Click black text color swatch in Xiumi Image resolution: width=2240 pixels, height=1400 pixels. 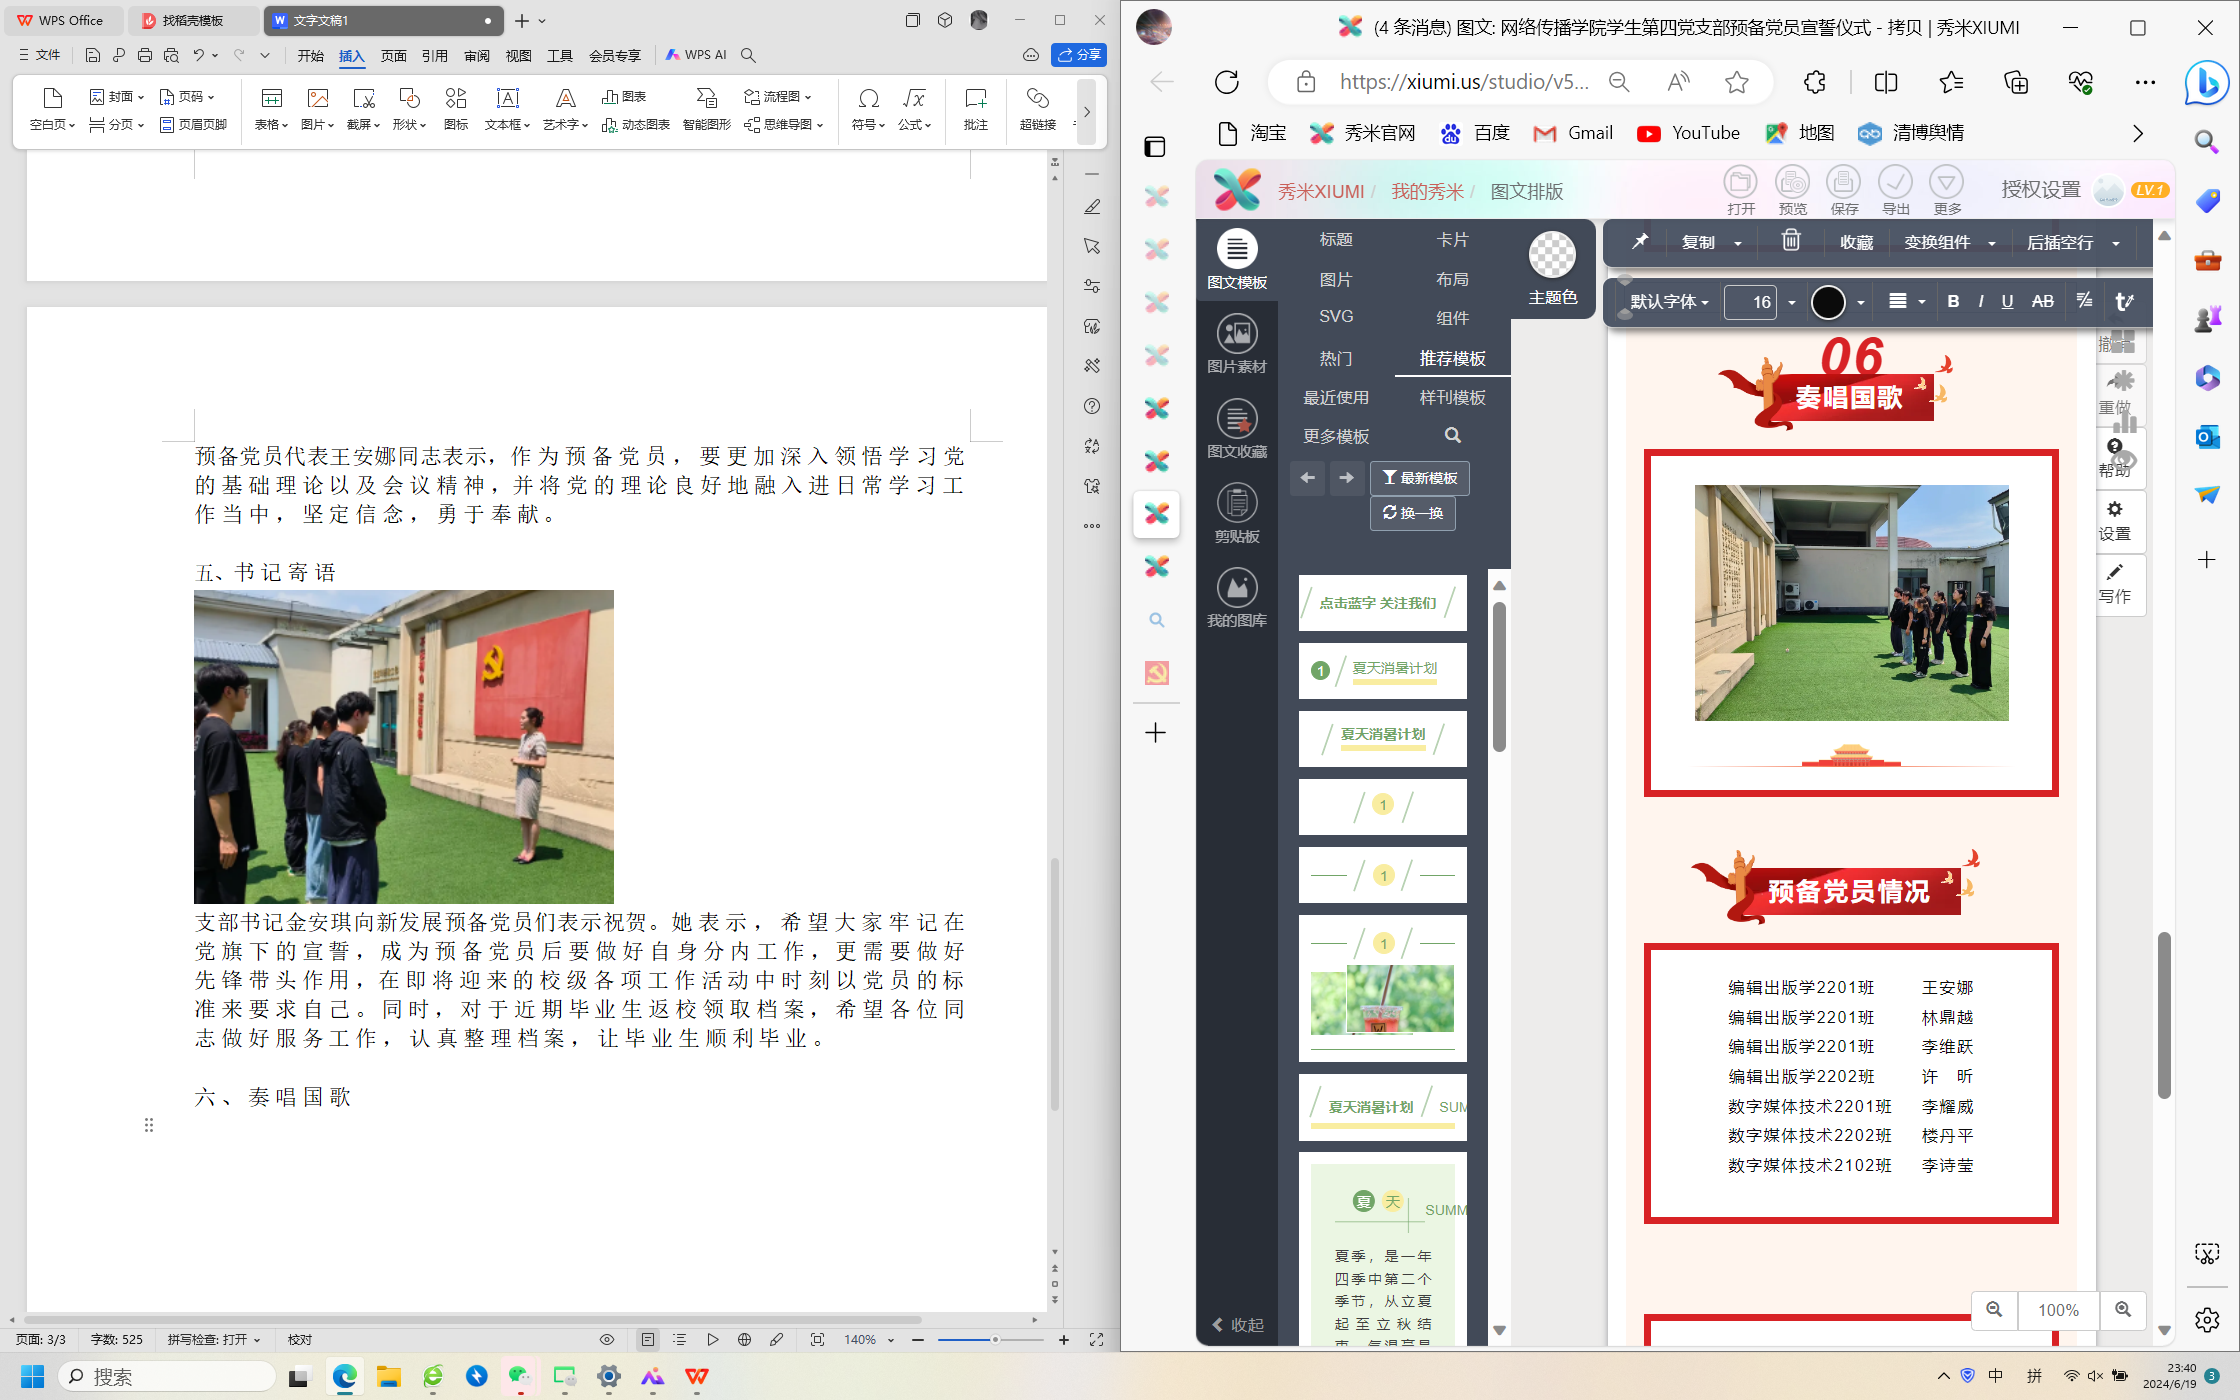pos(1828,301)
